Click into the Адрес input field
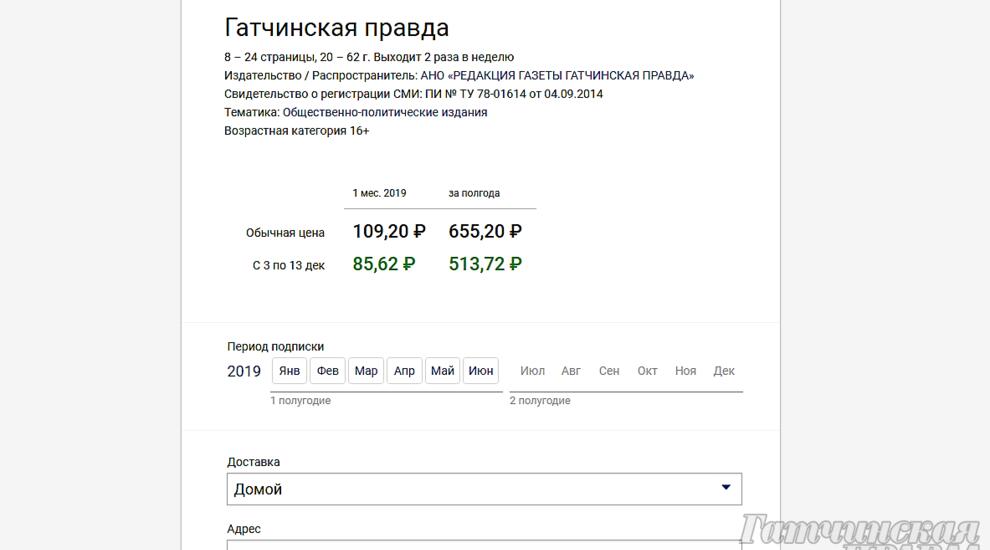Viewport: 990px width, 550px height. point(484,545)
